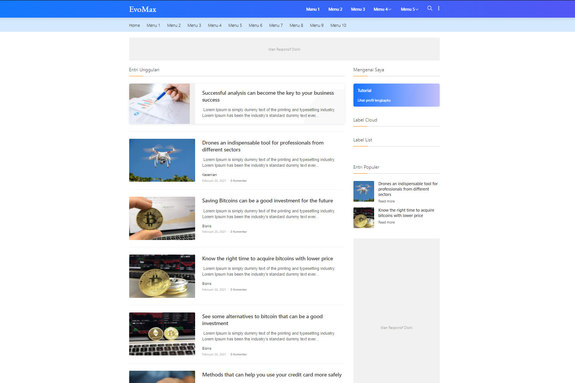Image resolution: width=575 pixels, height=383 pixels.
Task: Select Menu 3 in secondary nav bar
Action: coord(194,25)
